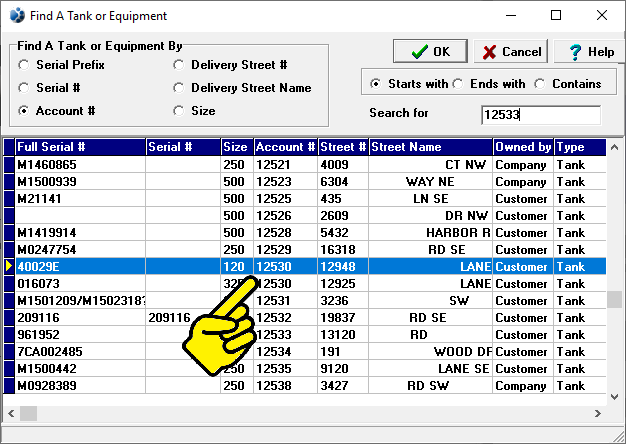Click the OK button with green checkmark
The width and height of the screenshot is (626, 444).
pos(428,51)
